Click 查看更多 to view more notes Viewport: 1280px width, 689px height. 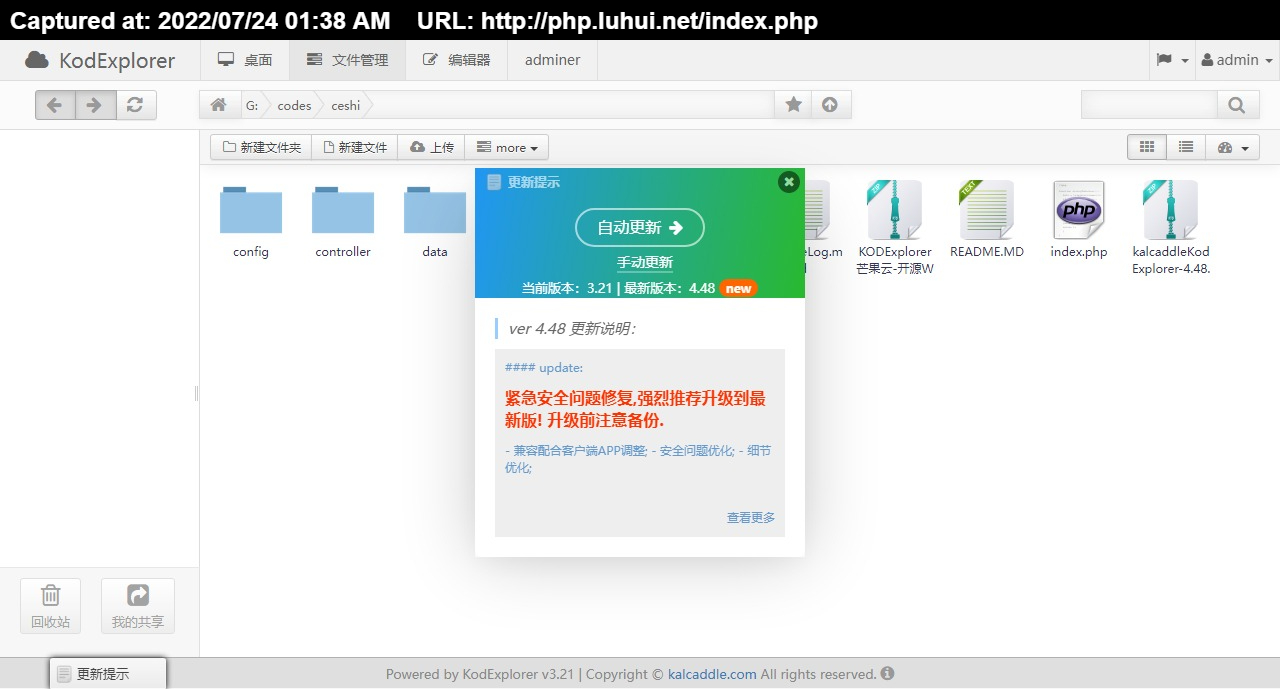(751, 517)
